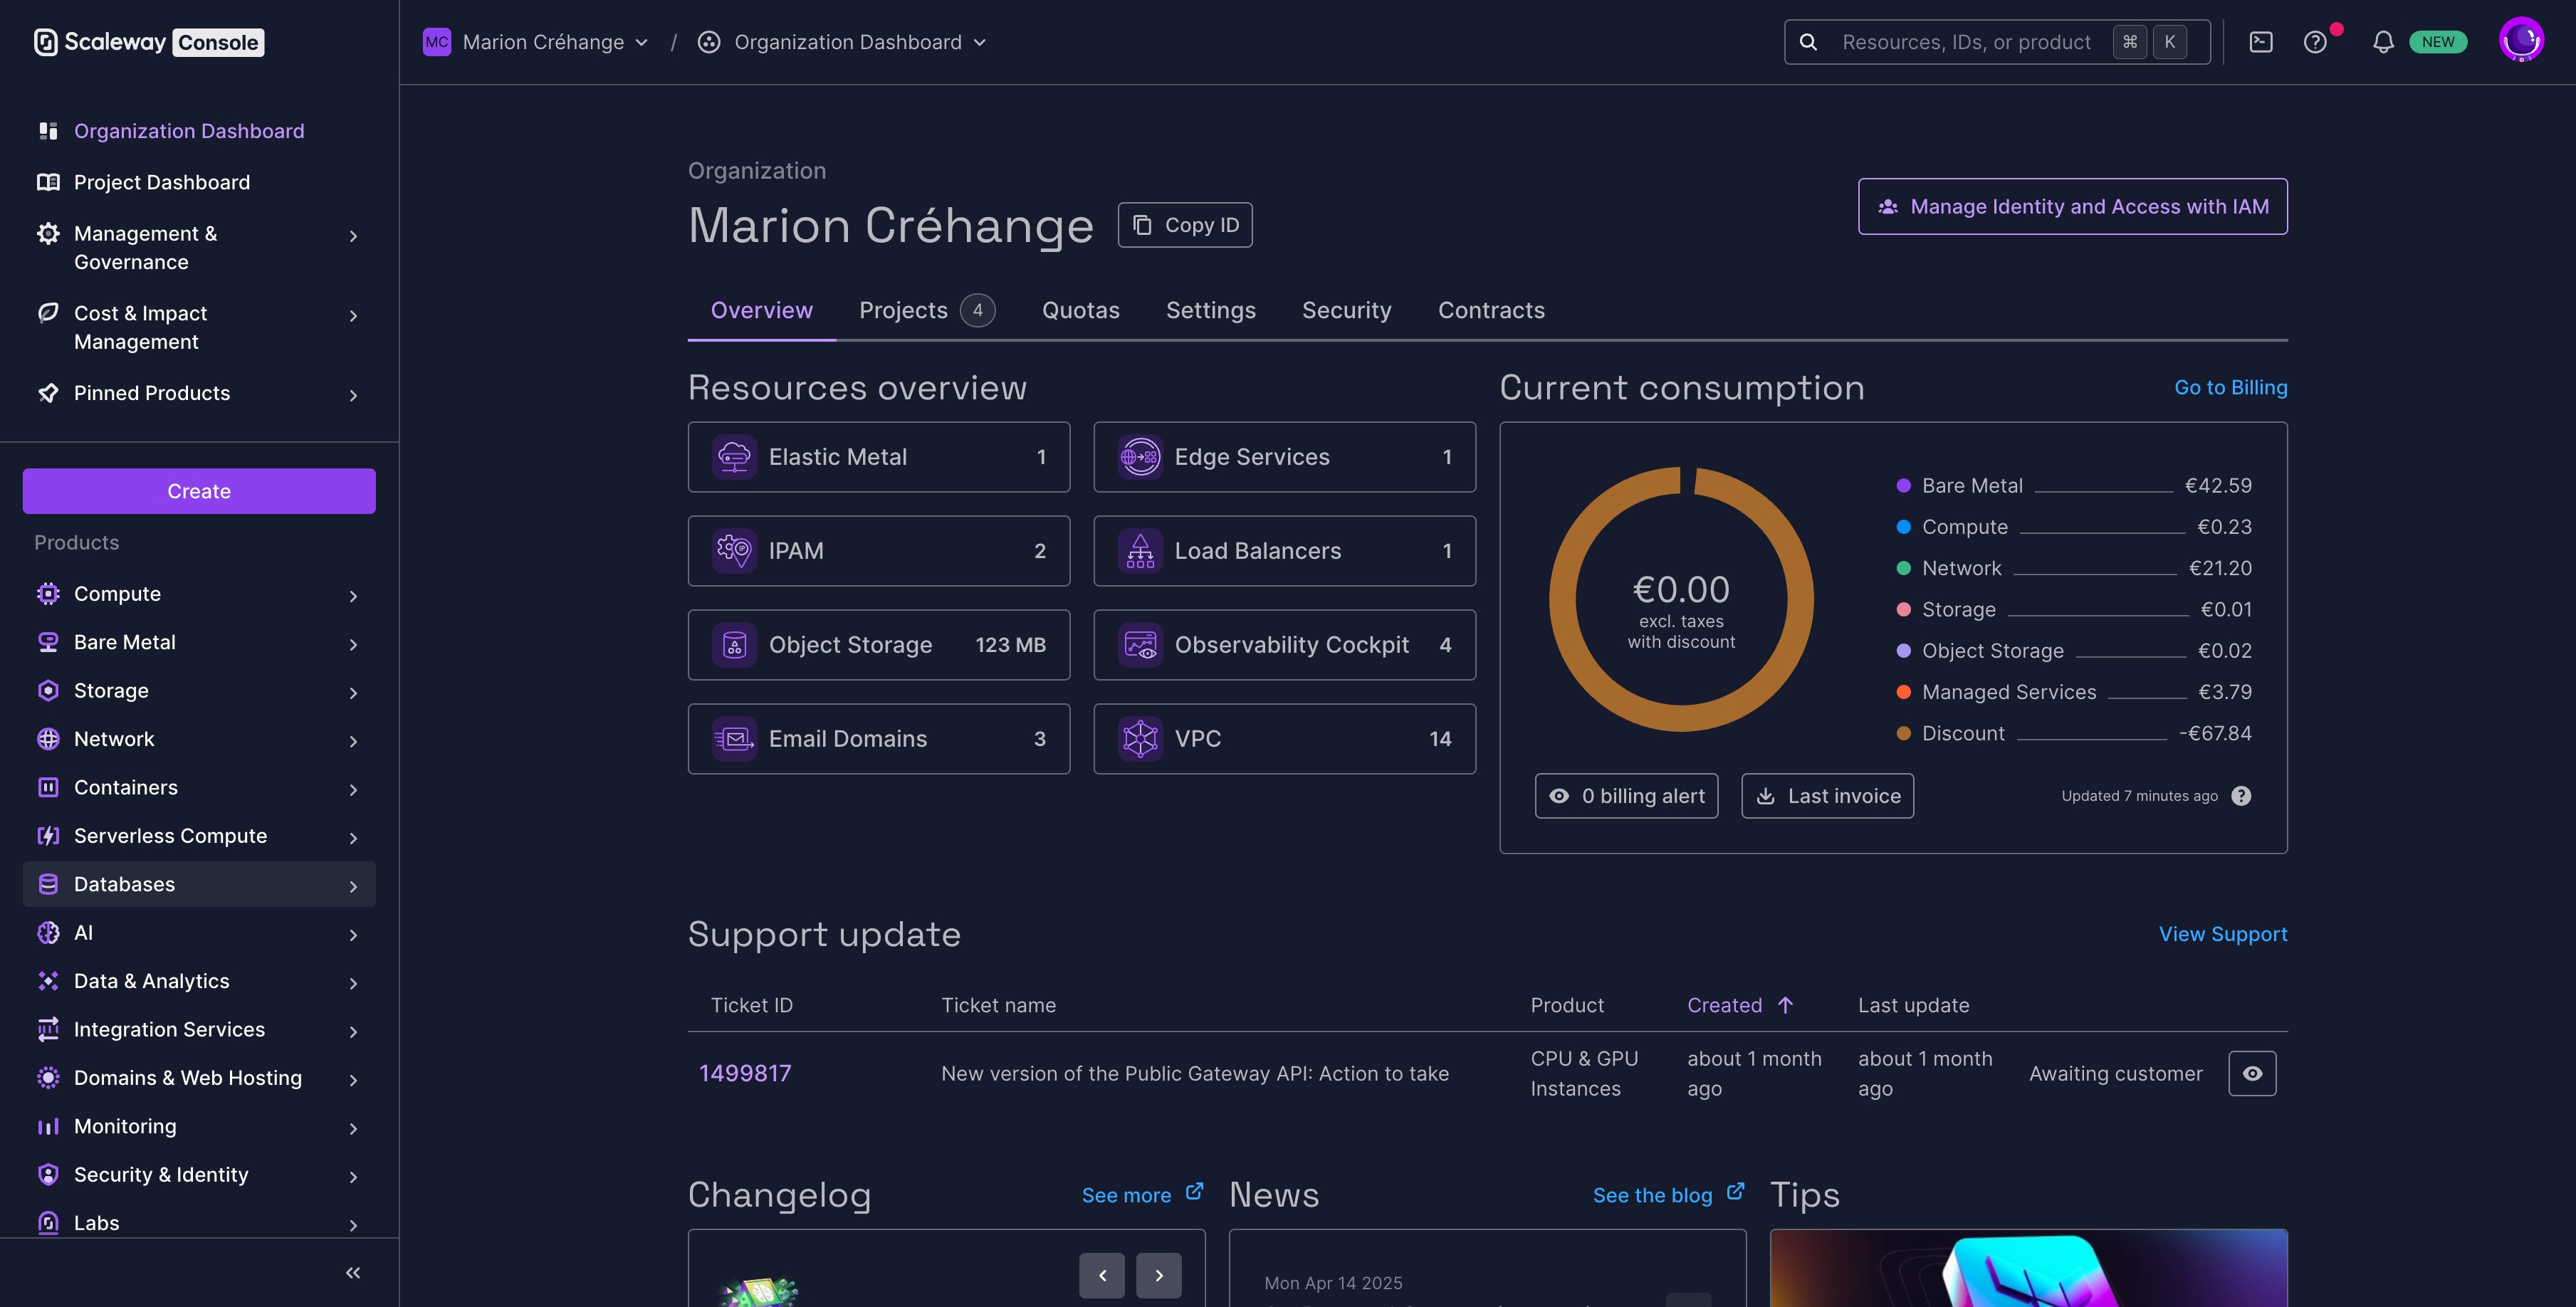Expand the Compute chevron

[353, 595]
